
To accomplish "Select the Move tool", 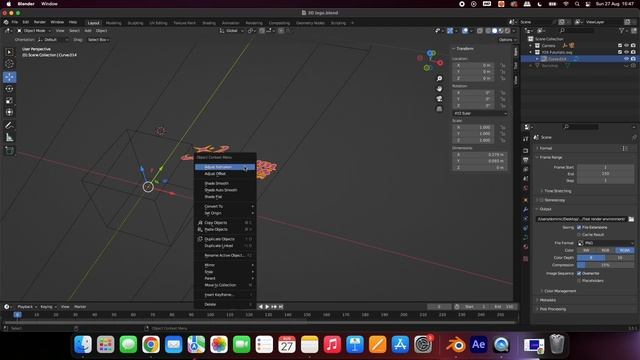I will (9, 77).
